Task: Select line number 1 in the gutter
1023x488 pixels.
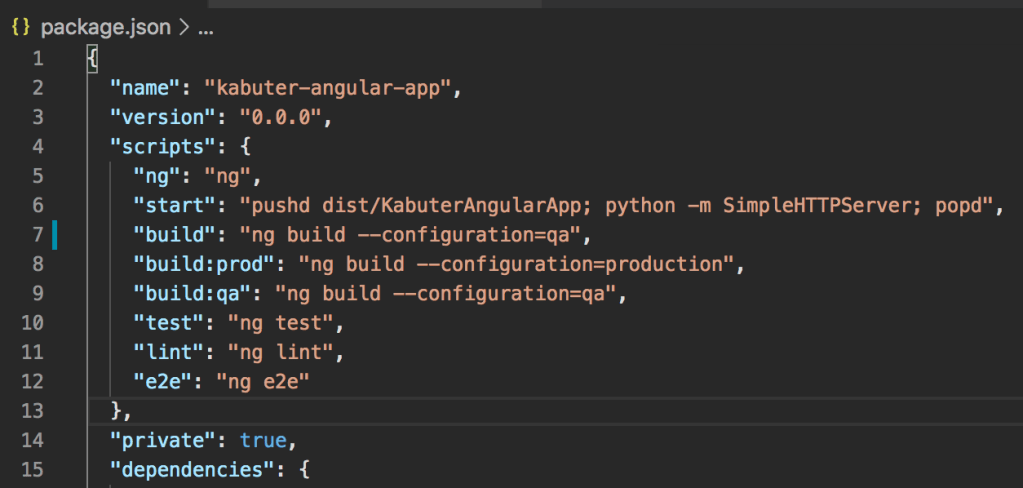Action: pyautogui.click(x=37, y=58)
